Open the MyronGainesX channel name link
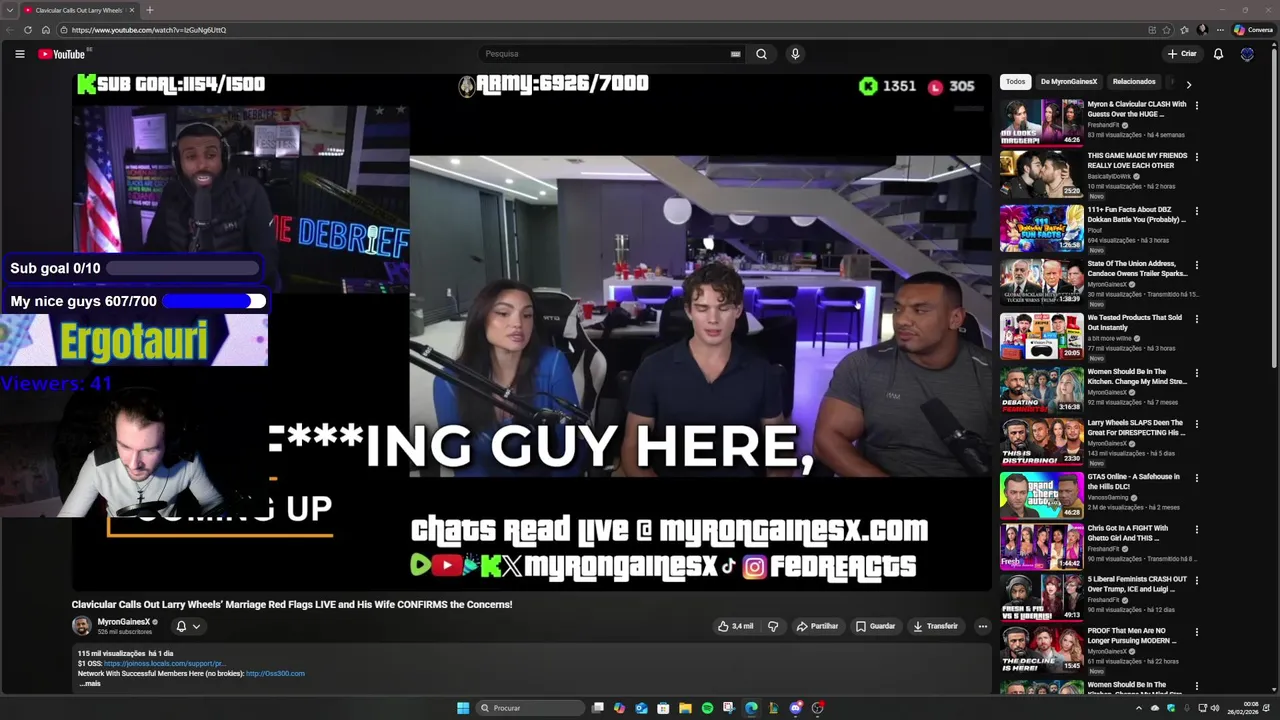This screenshot has height=720, width=1280. coord(123,622)
